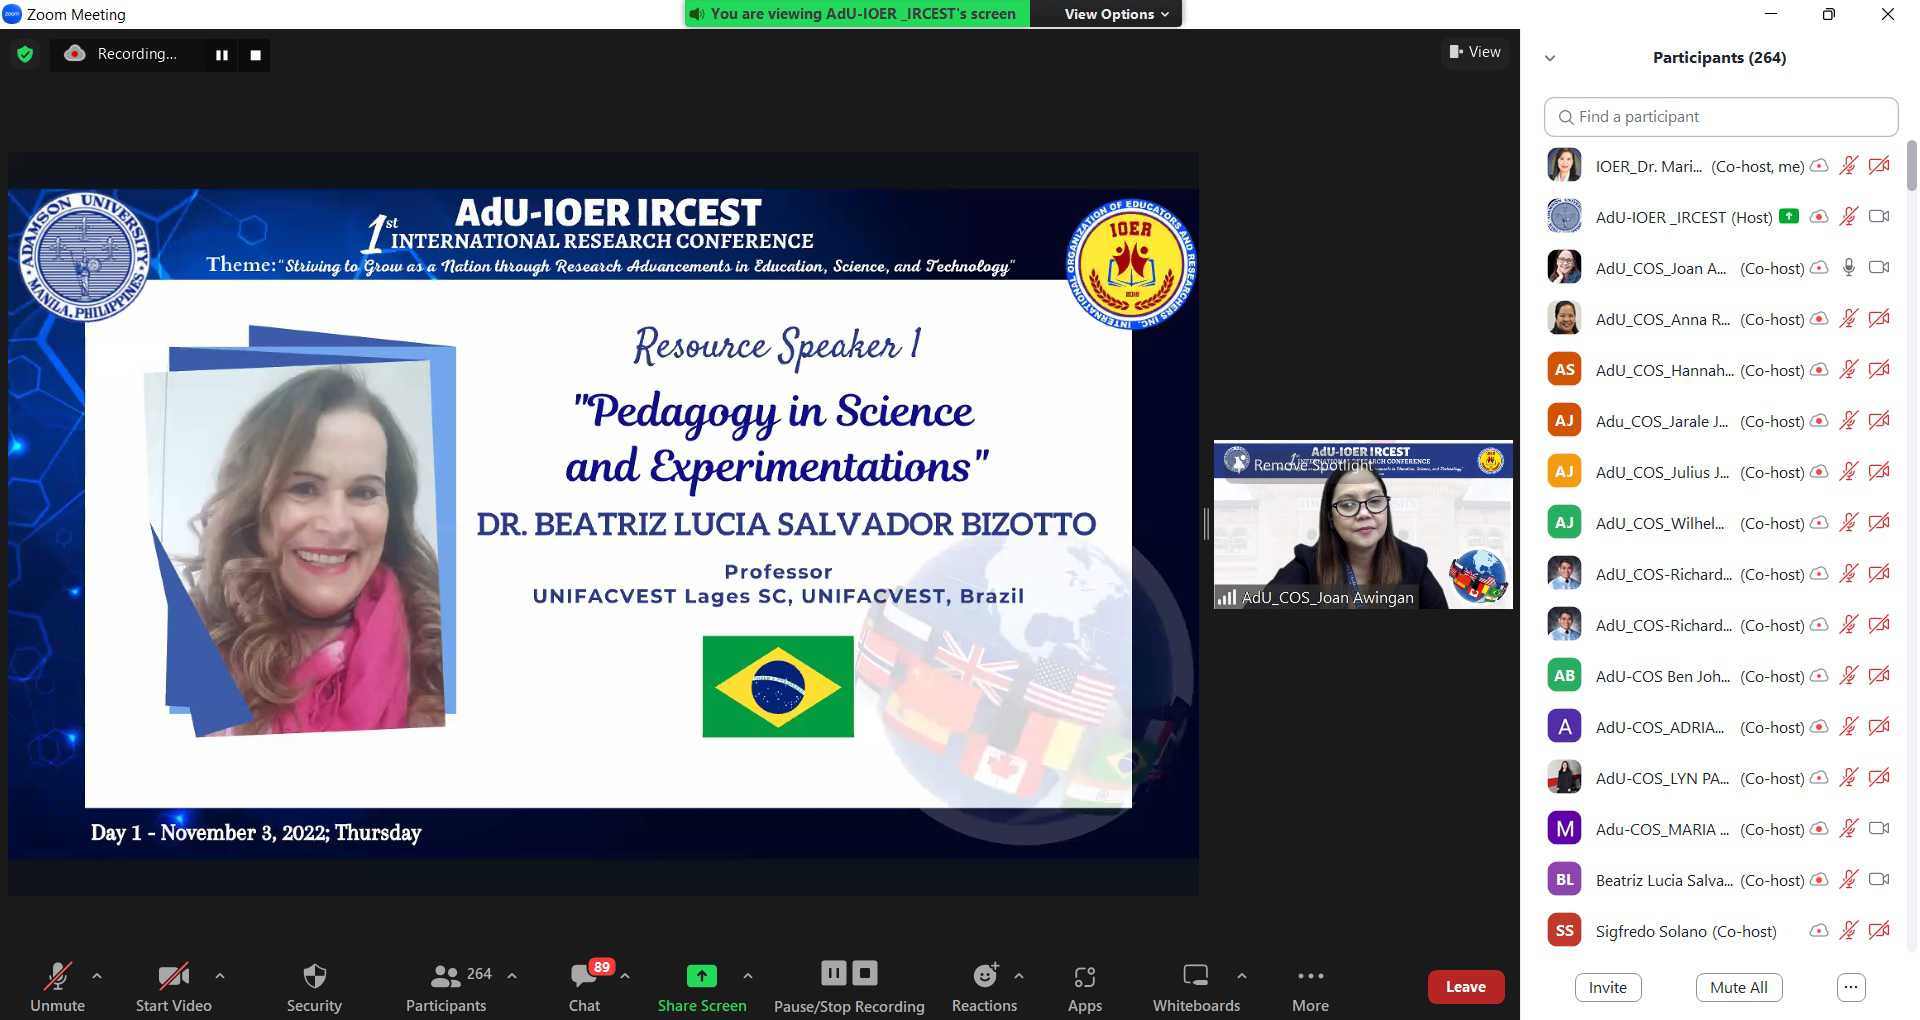Open the Security shield icon
Image resolution: width=1920 pixels, height=1020 pixels.
pos(314,976)
